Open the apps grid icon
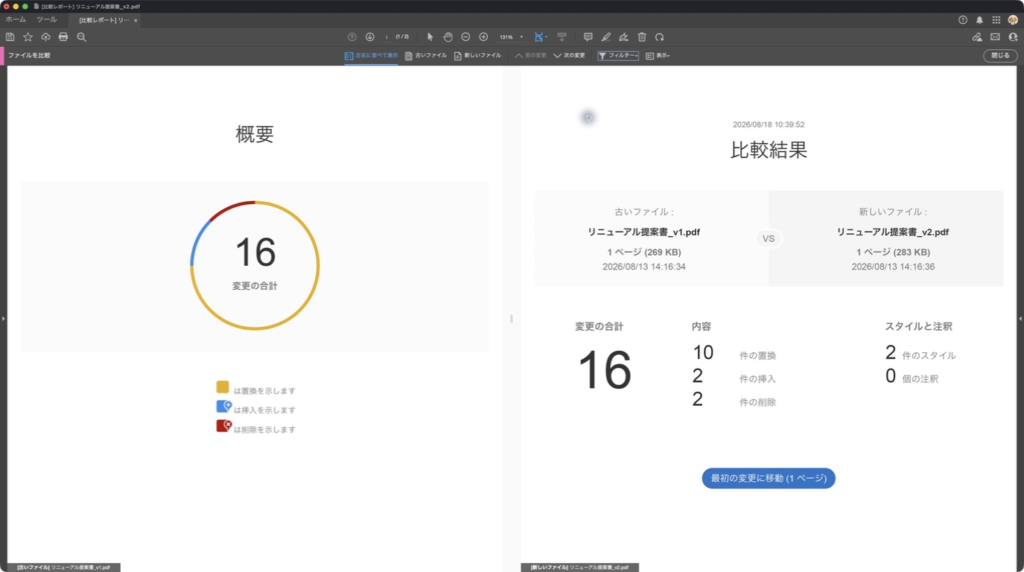 tap(996, 20)
